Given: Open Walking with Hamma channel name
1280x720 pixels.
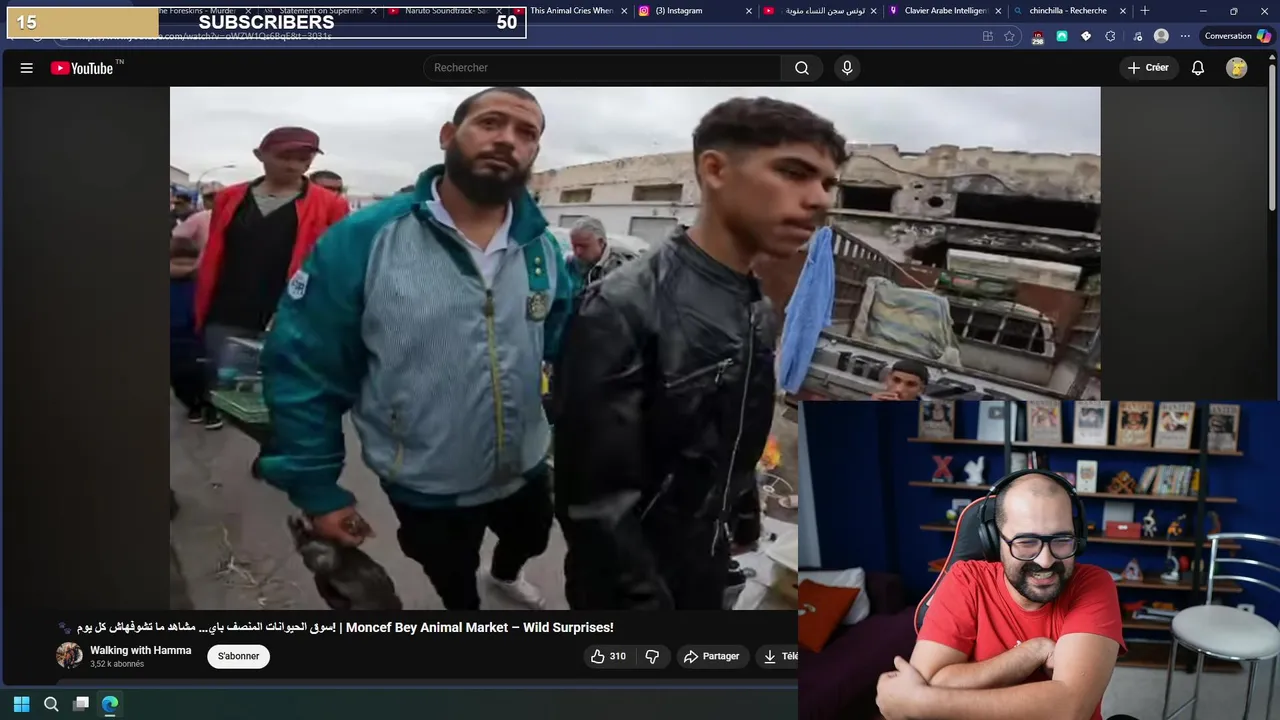Looking at the screenshot, I should point(141,650).
